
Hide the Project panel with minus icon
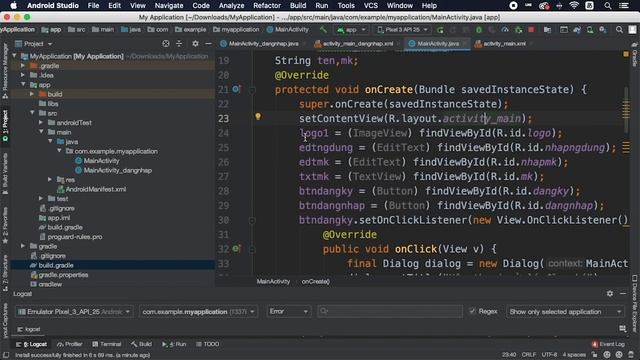tap(208, 44)
